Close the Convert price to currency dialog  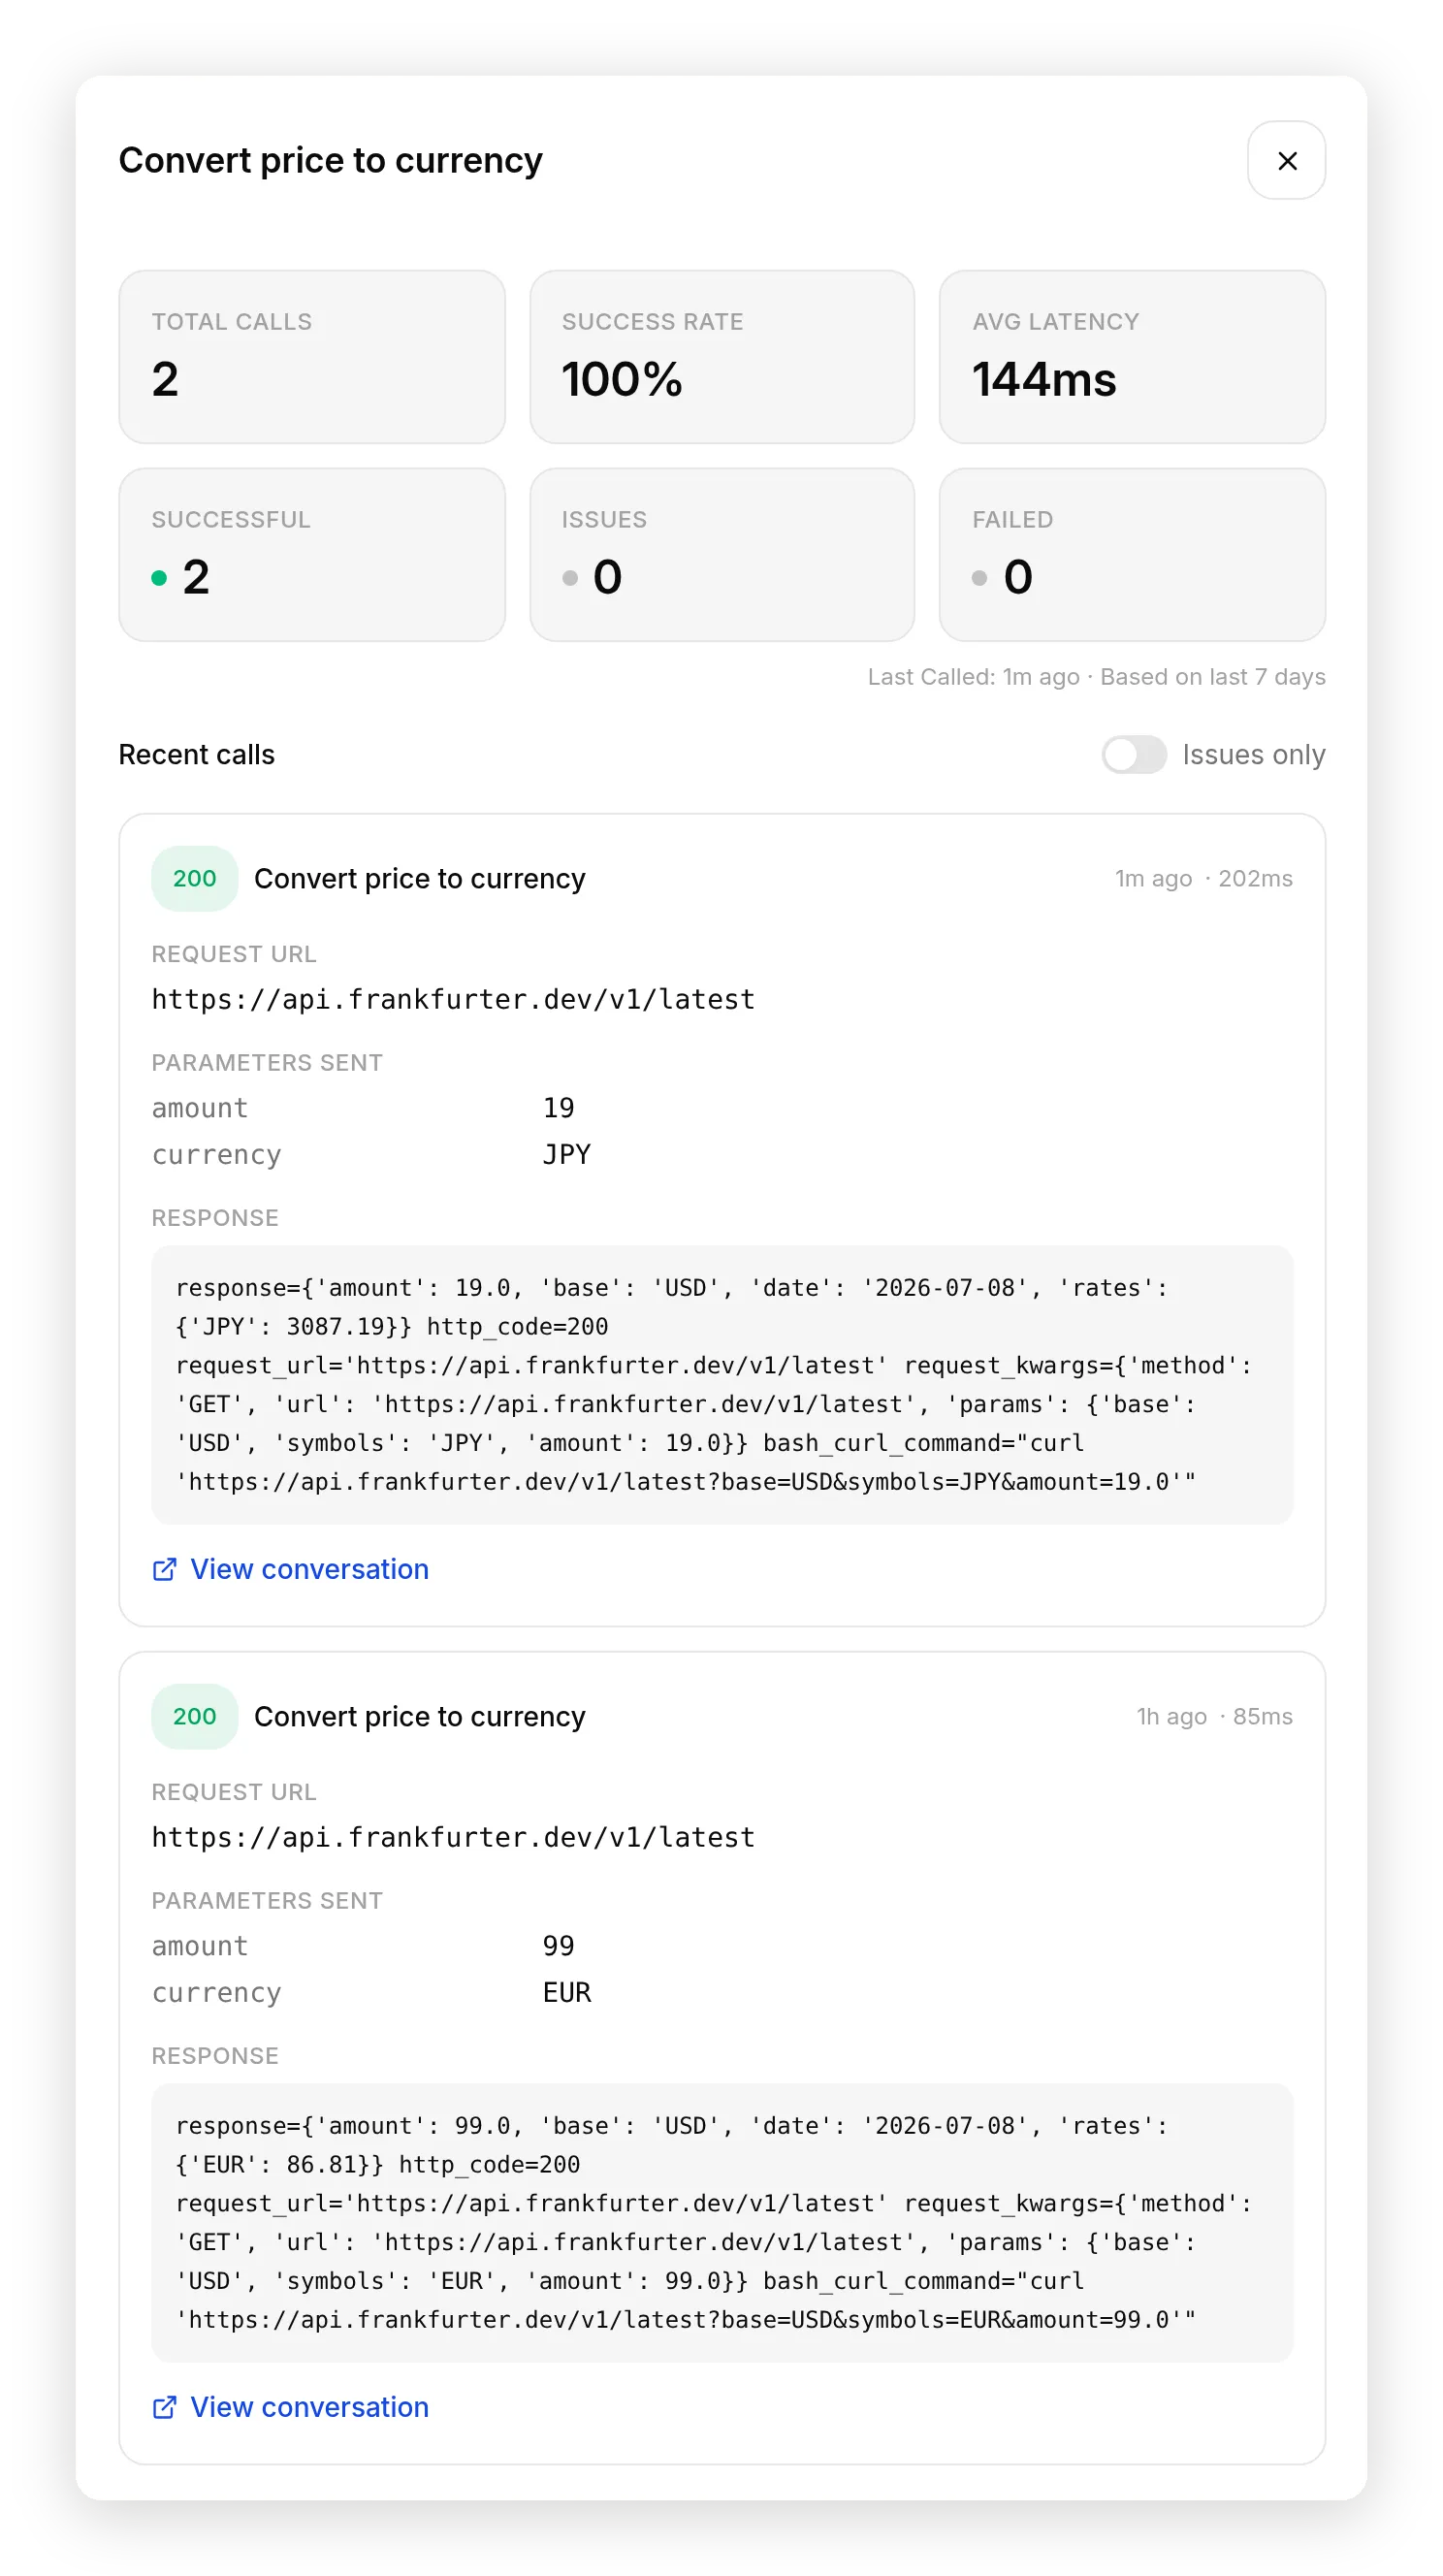pos(1286,160)
